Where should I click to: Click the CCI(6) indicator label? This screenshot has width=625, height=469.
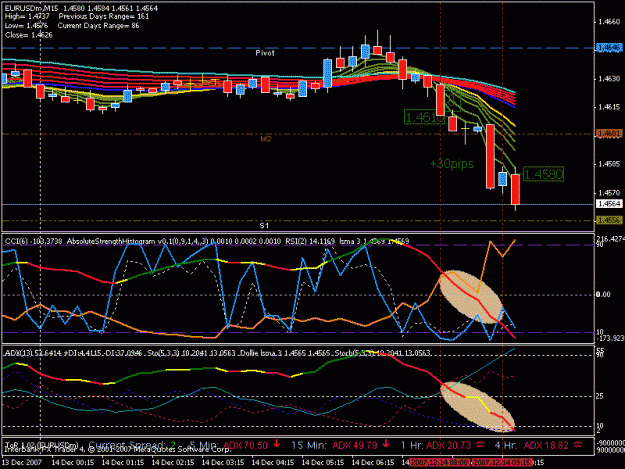click(17, 241)
